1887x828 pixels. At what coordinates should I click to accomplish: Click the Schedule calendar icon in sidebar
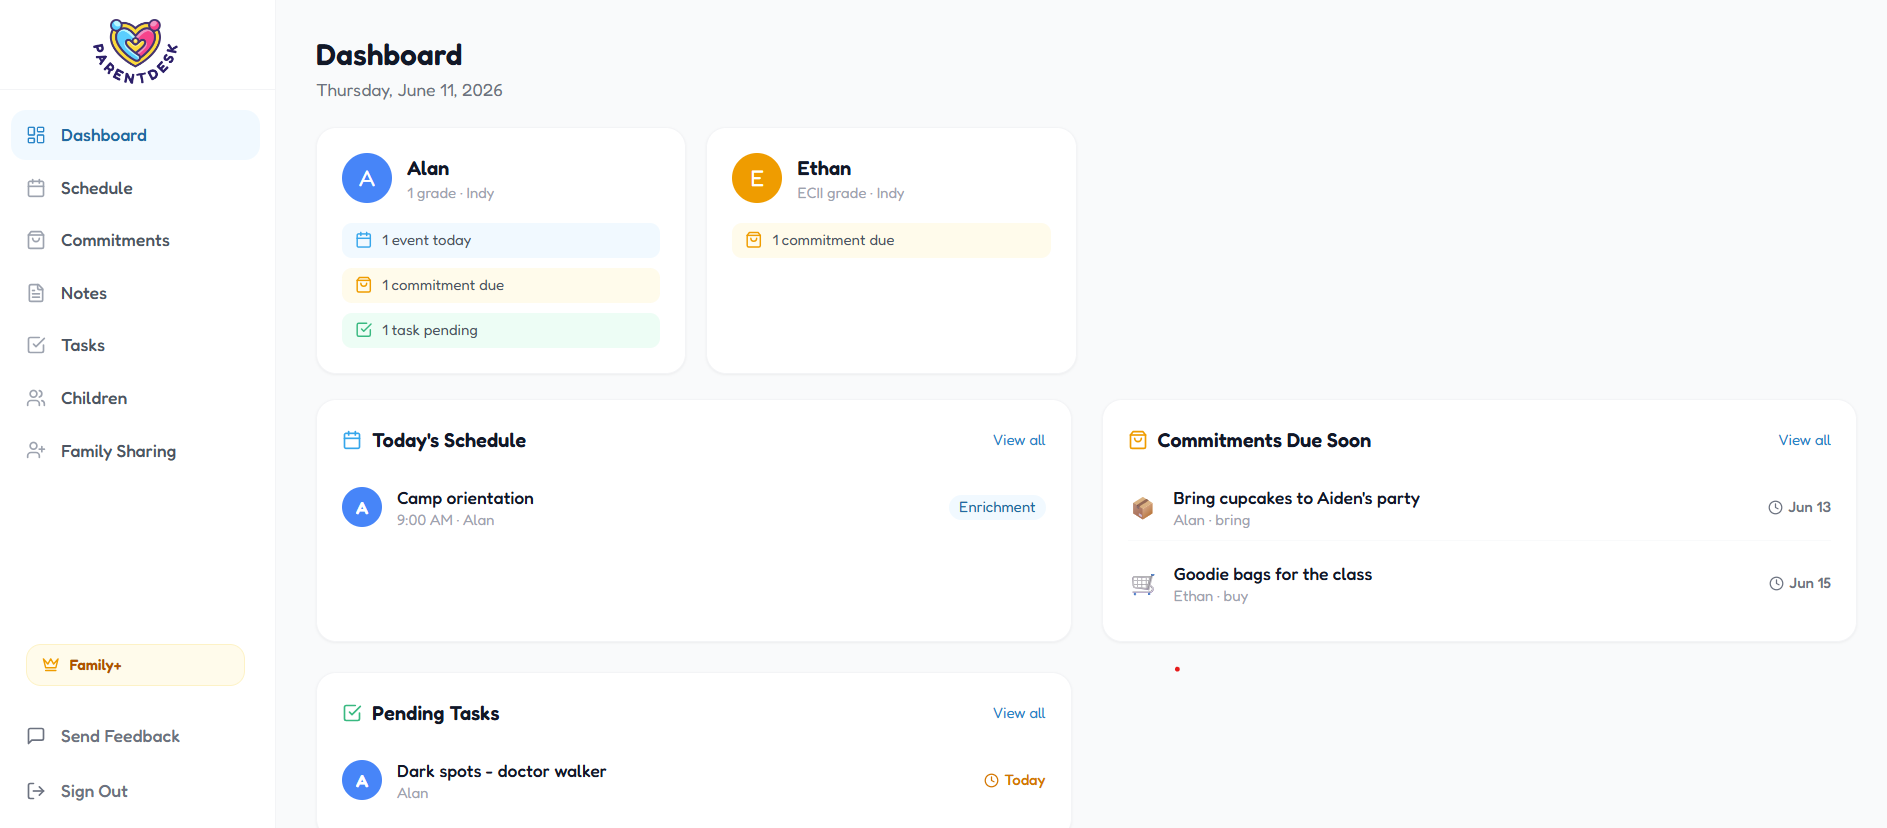(x=36, y=188)
